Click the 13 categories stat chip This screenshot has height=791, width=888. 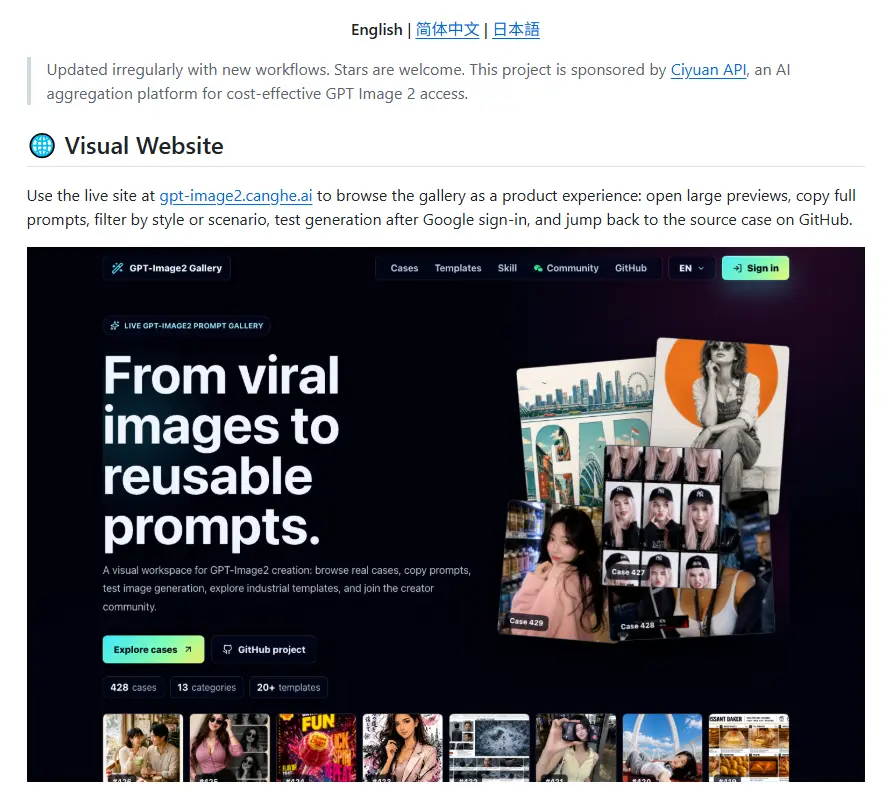click(x=206, y=687)
